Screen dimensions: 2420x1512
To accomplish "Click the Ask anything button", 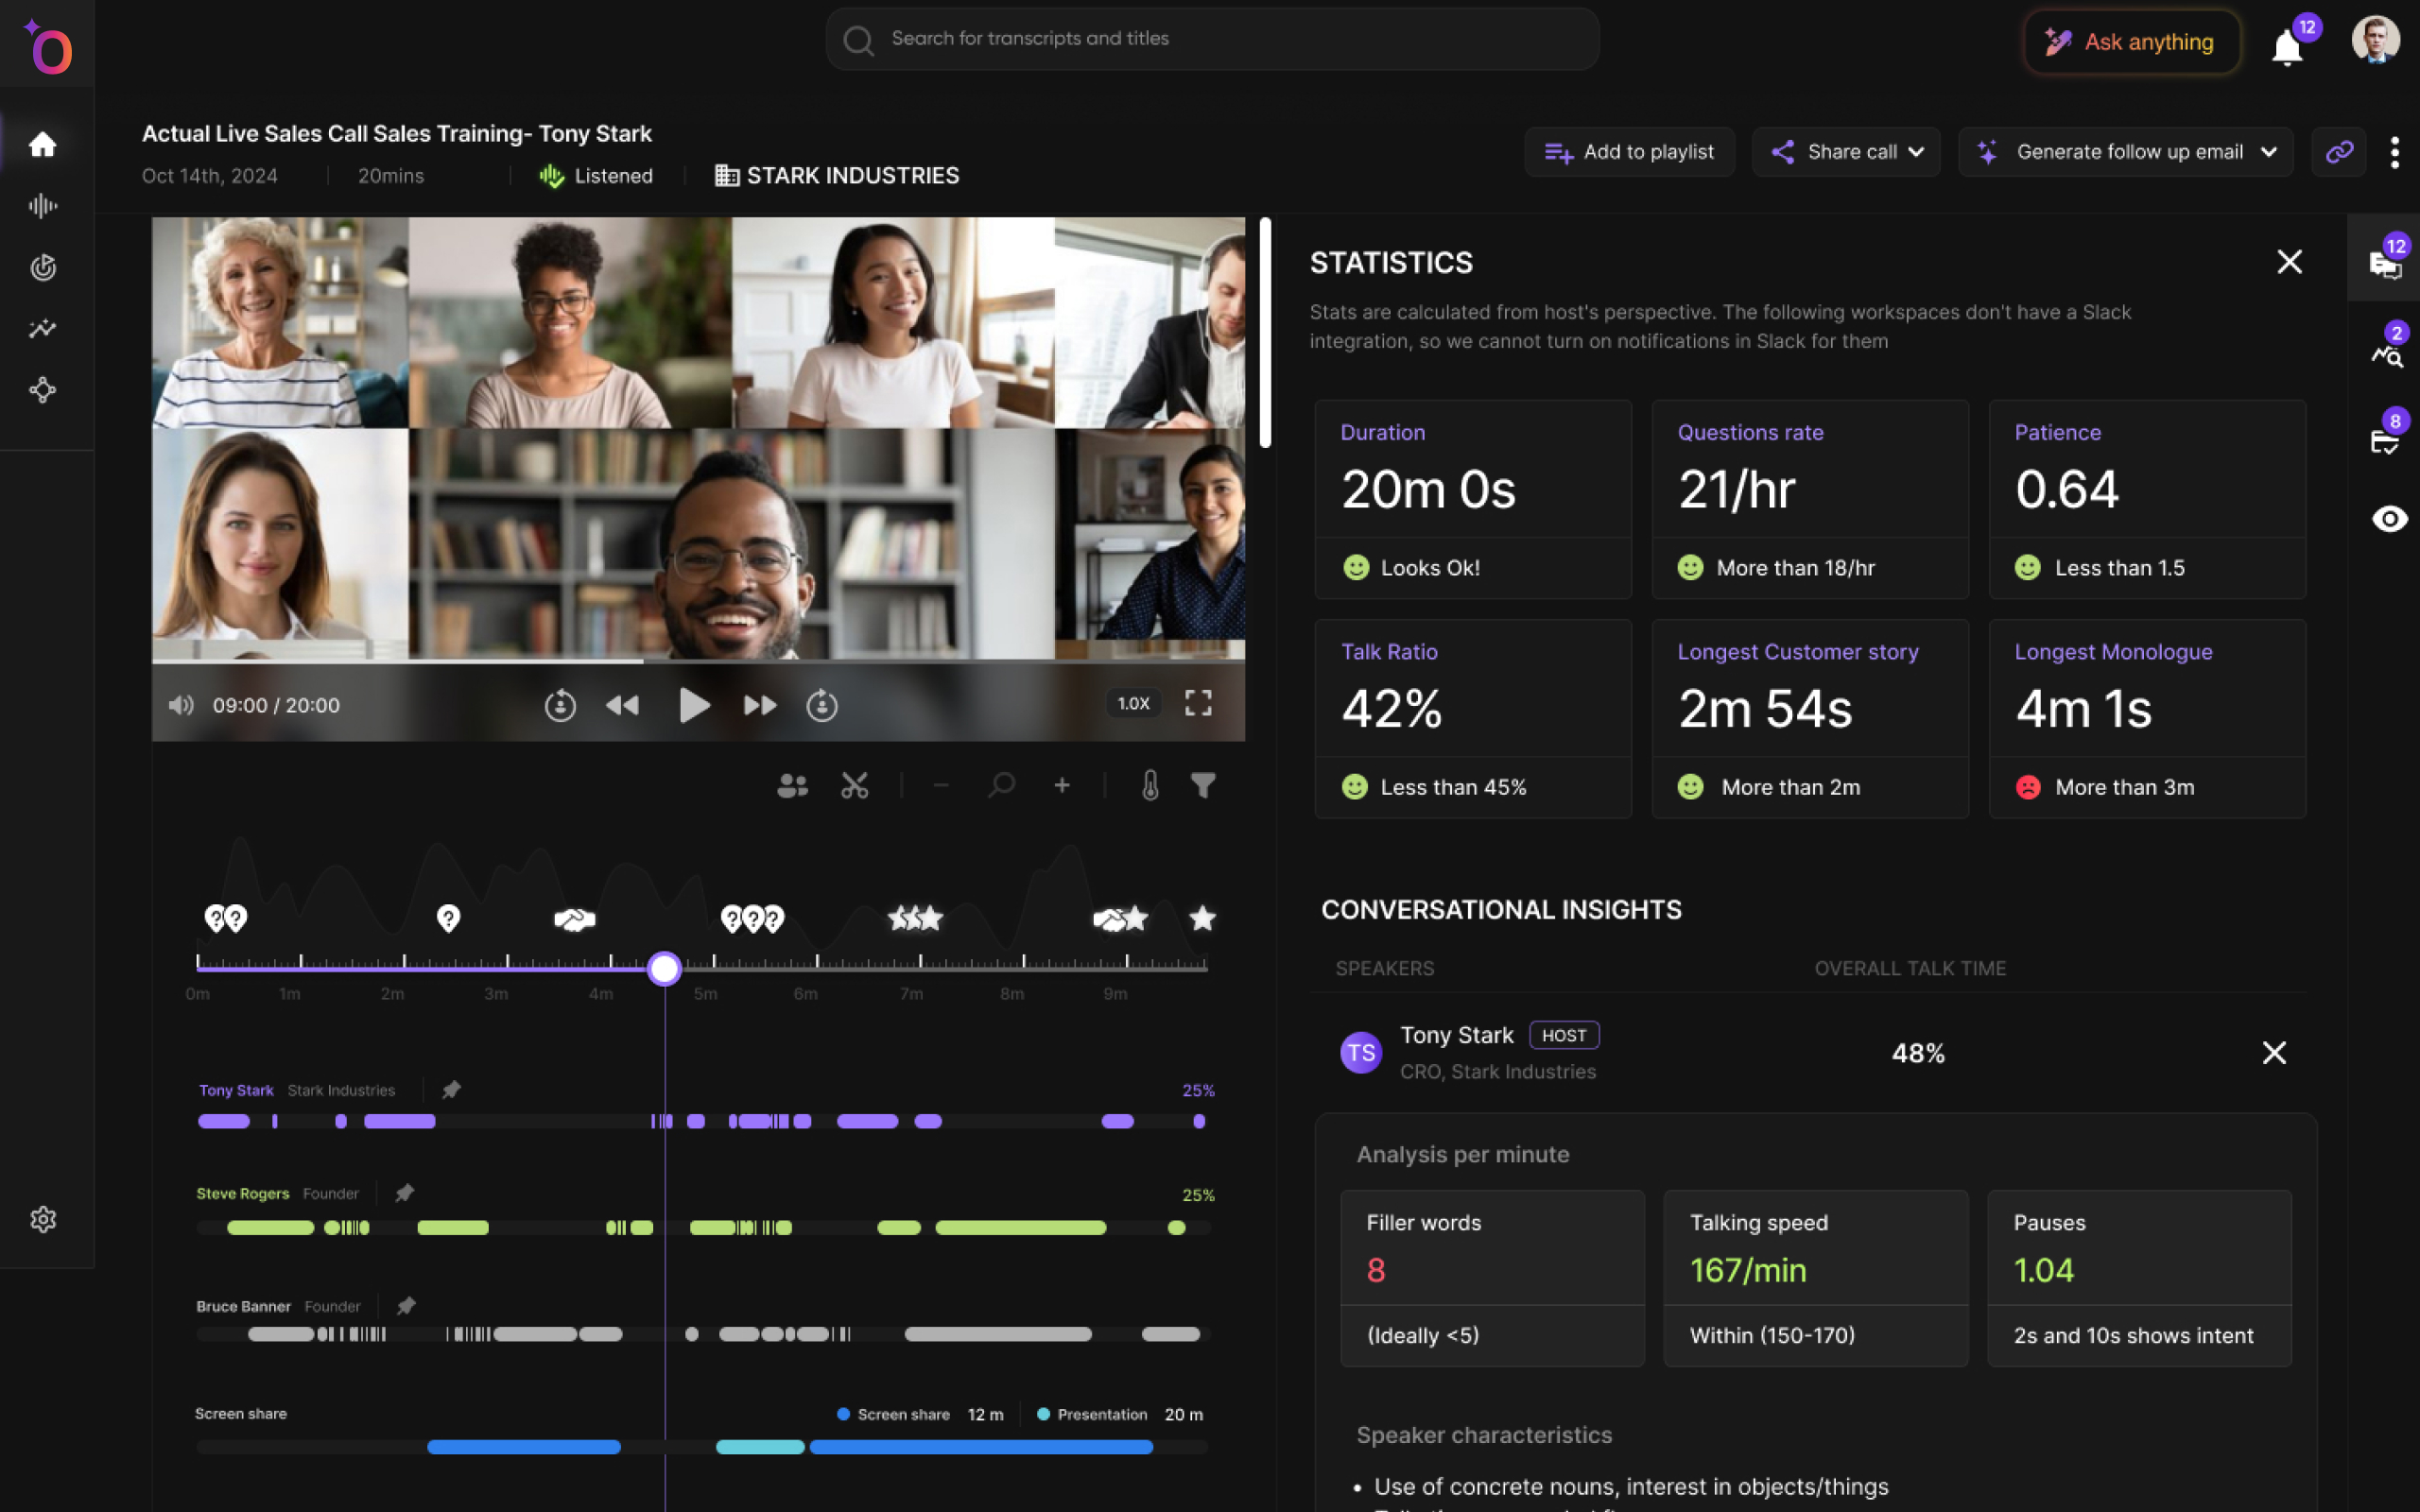I will (2131, 42).
